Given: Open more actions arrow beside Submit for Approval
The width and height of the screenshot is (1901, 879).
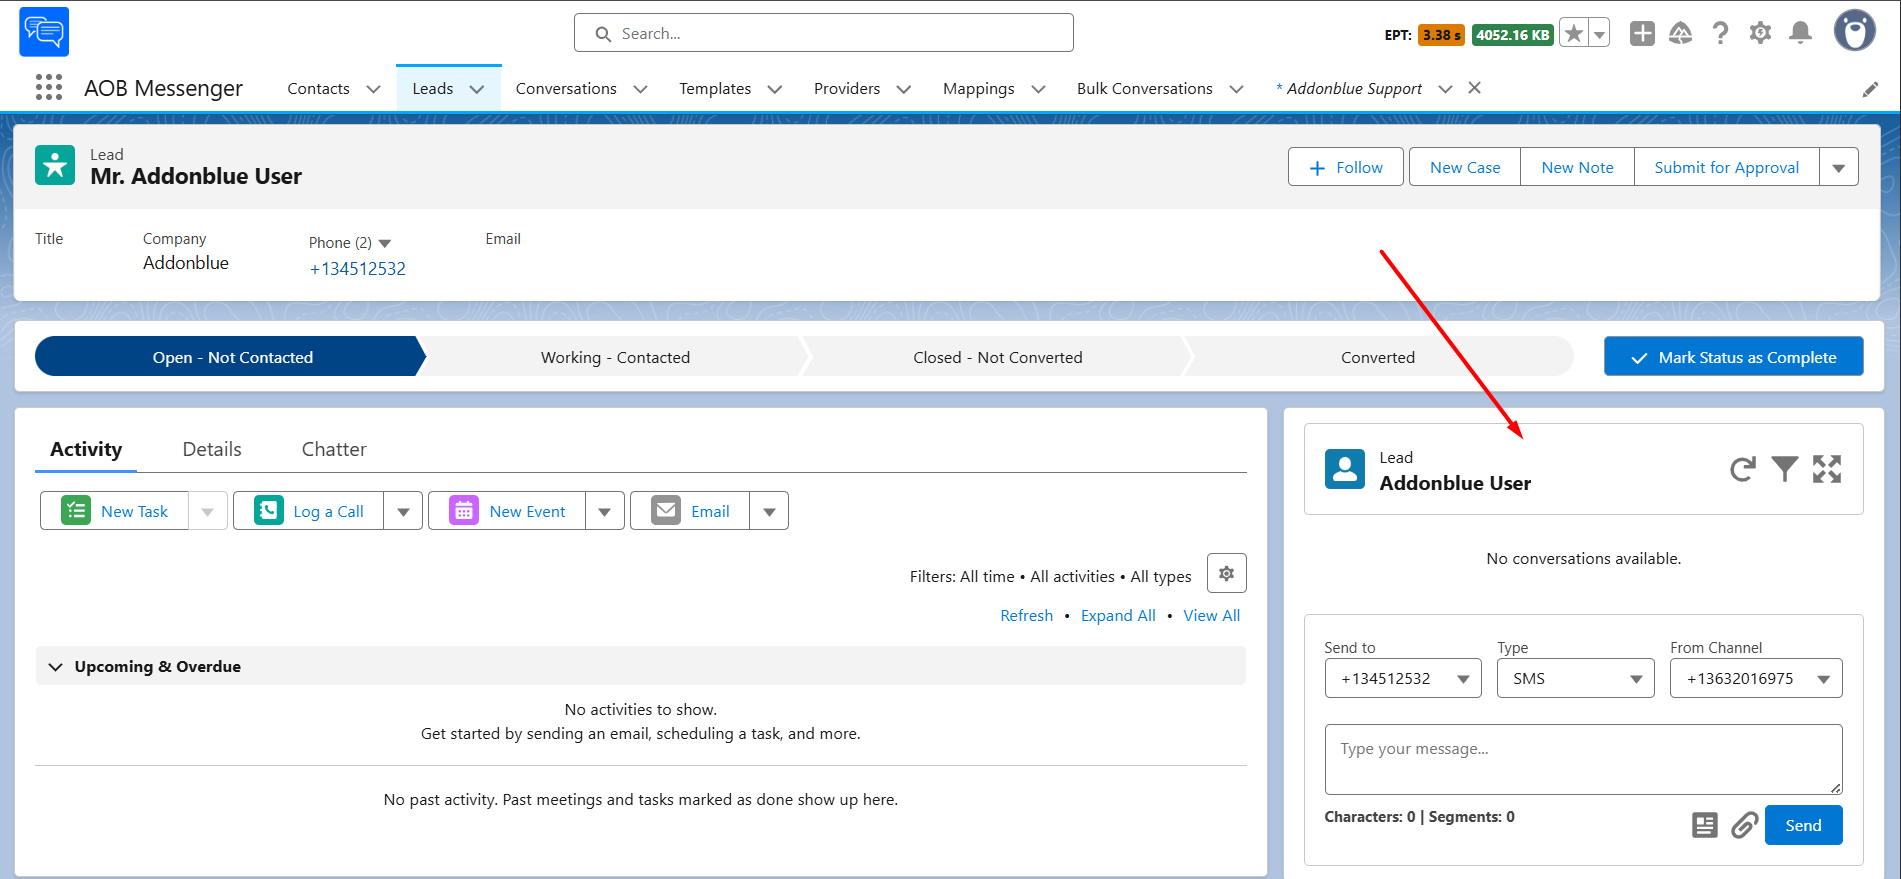Looking at the screenshot, I should click(1839, 167).
